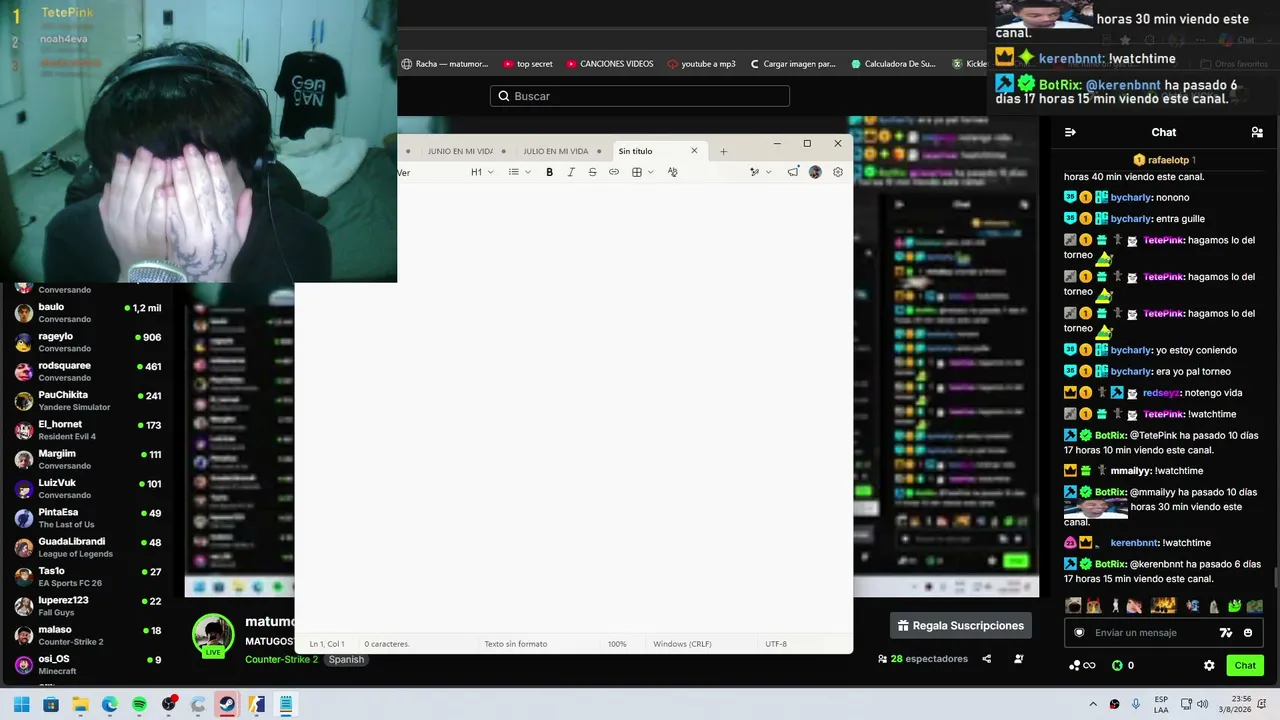Open Steam from taskbar
1280x720 pixels.
point(227,704)
